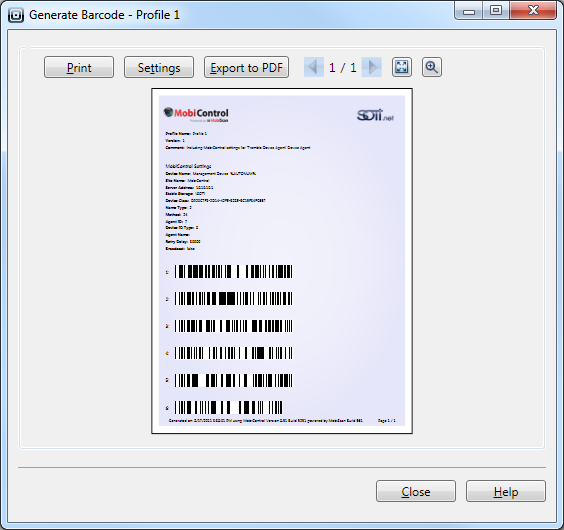This screenshot has width=564, height=530.
Task: Open Help for barcode generation
Action: (x=506, y=491)
